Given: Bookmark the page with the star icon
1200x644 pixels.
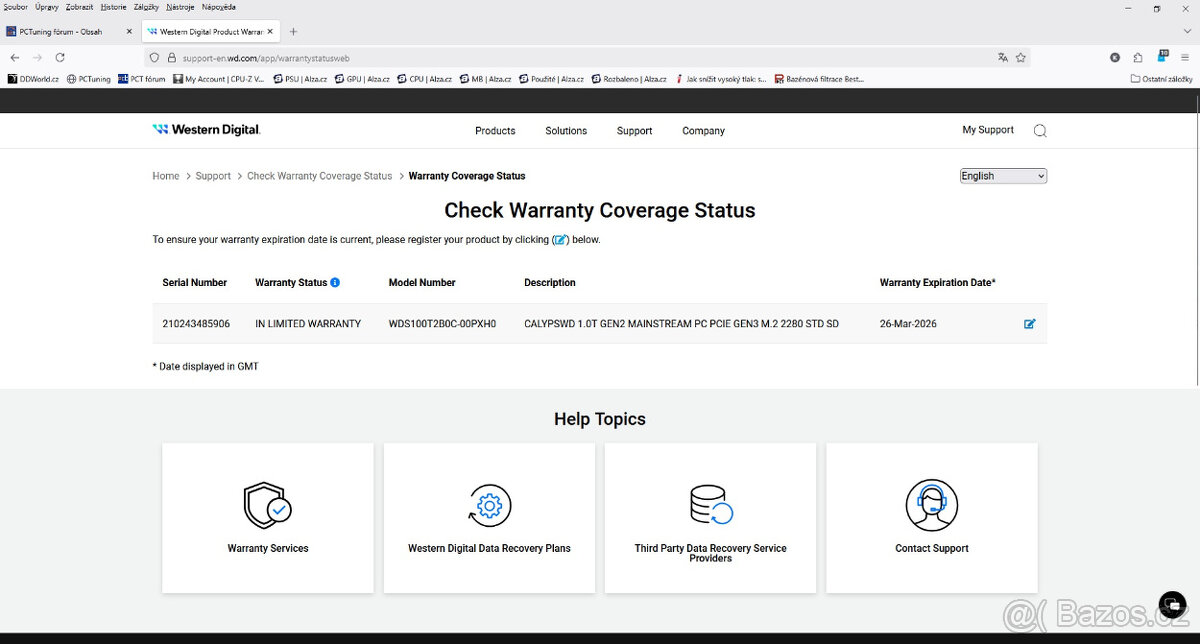Looking at the screenshot, I should pyautogui.click(x=1020, y=58).
